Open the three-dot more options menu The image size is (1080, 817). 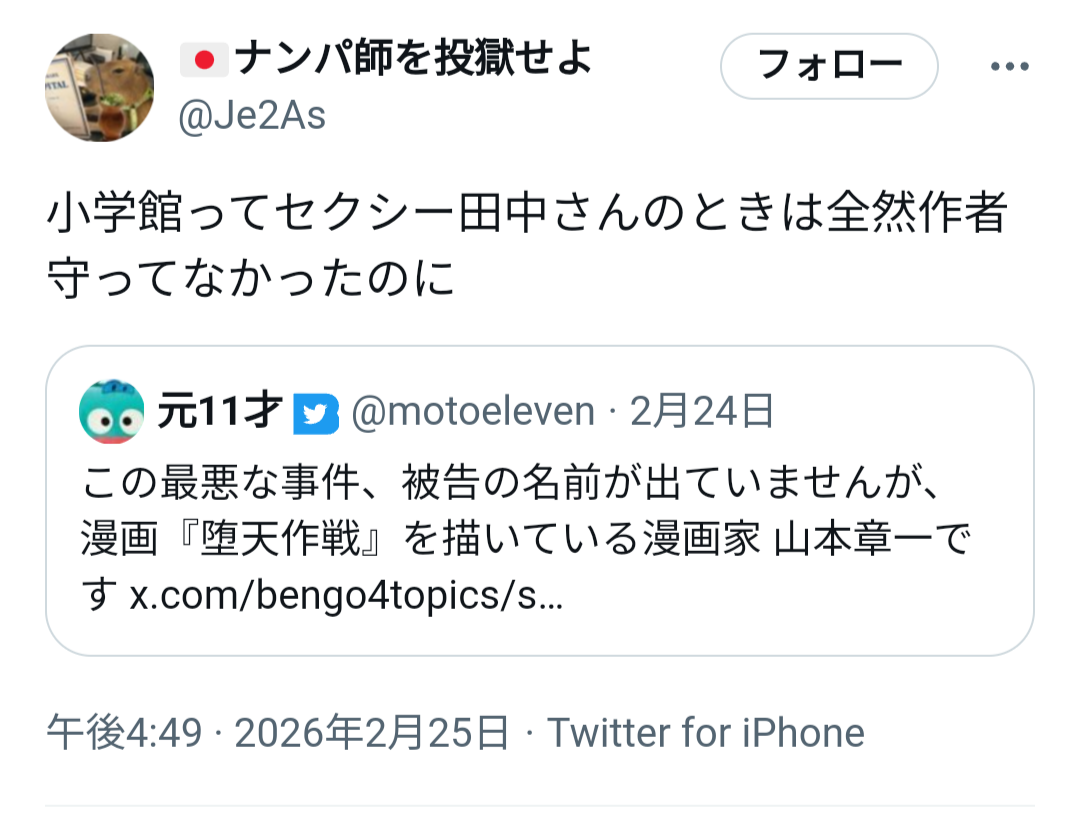(1009, 67)
